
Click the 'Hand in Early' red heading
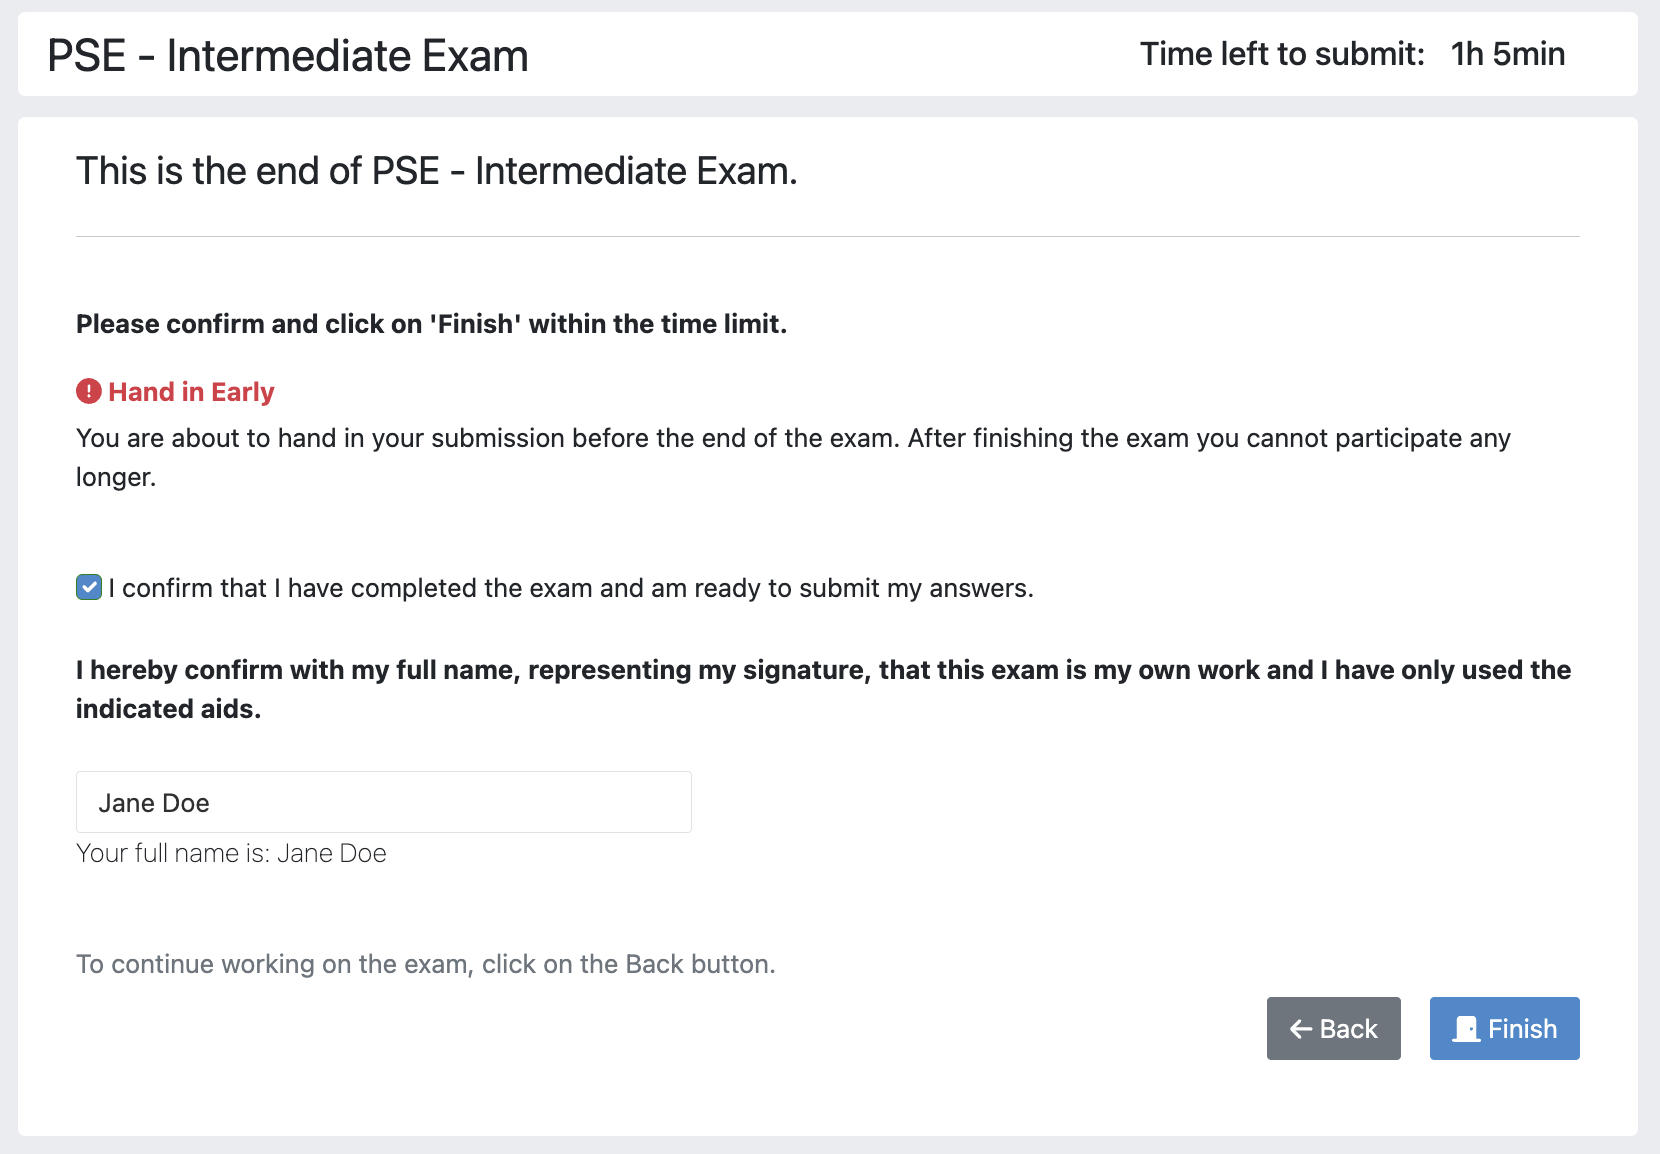[x=191, y=392]
